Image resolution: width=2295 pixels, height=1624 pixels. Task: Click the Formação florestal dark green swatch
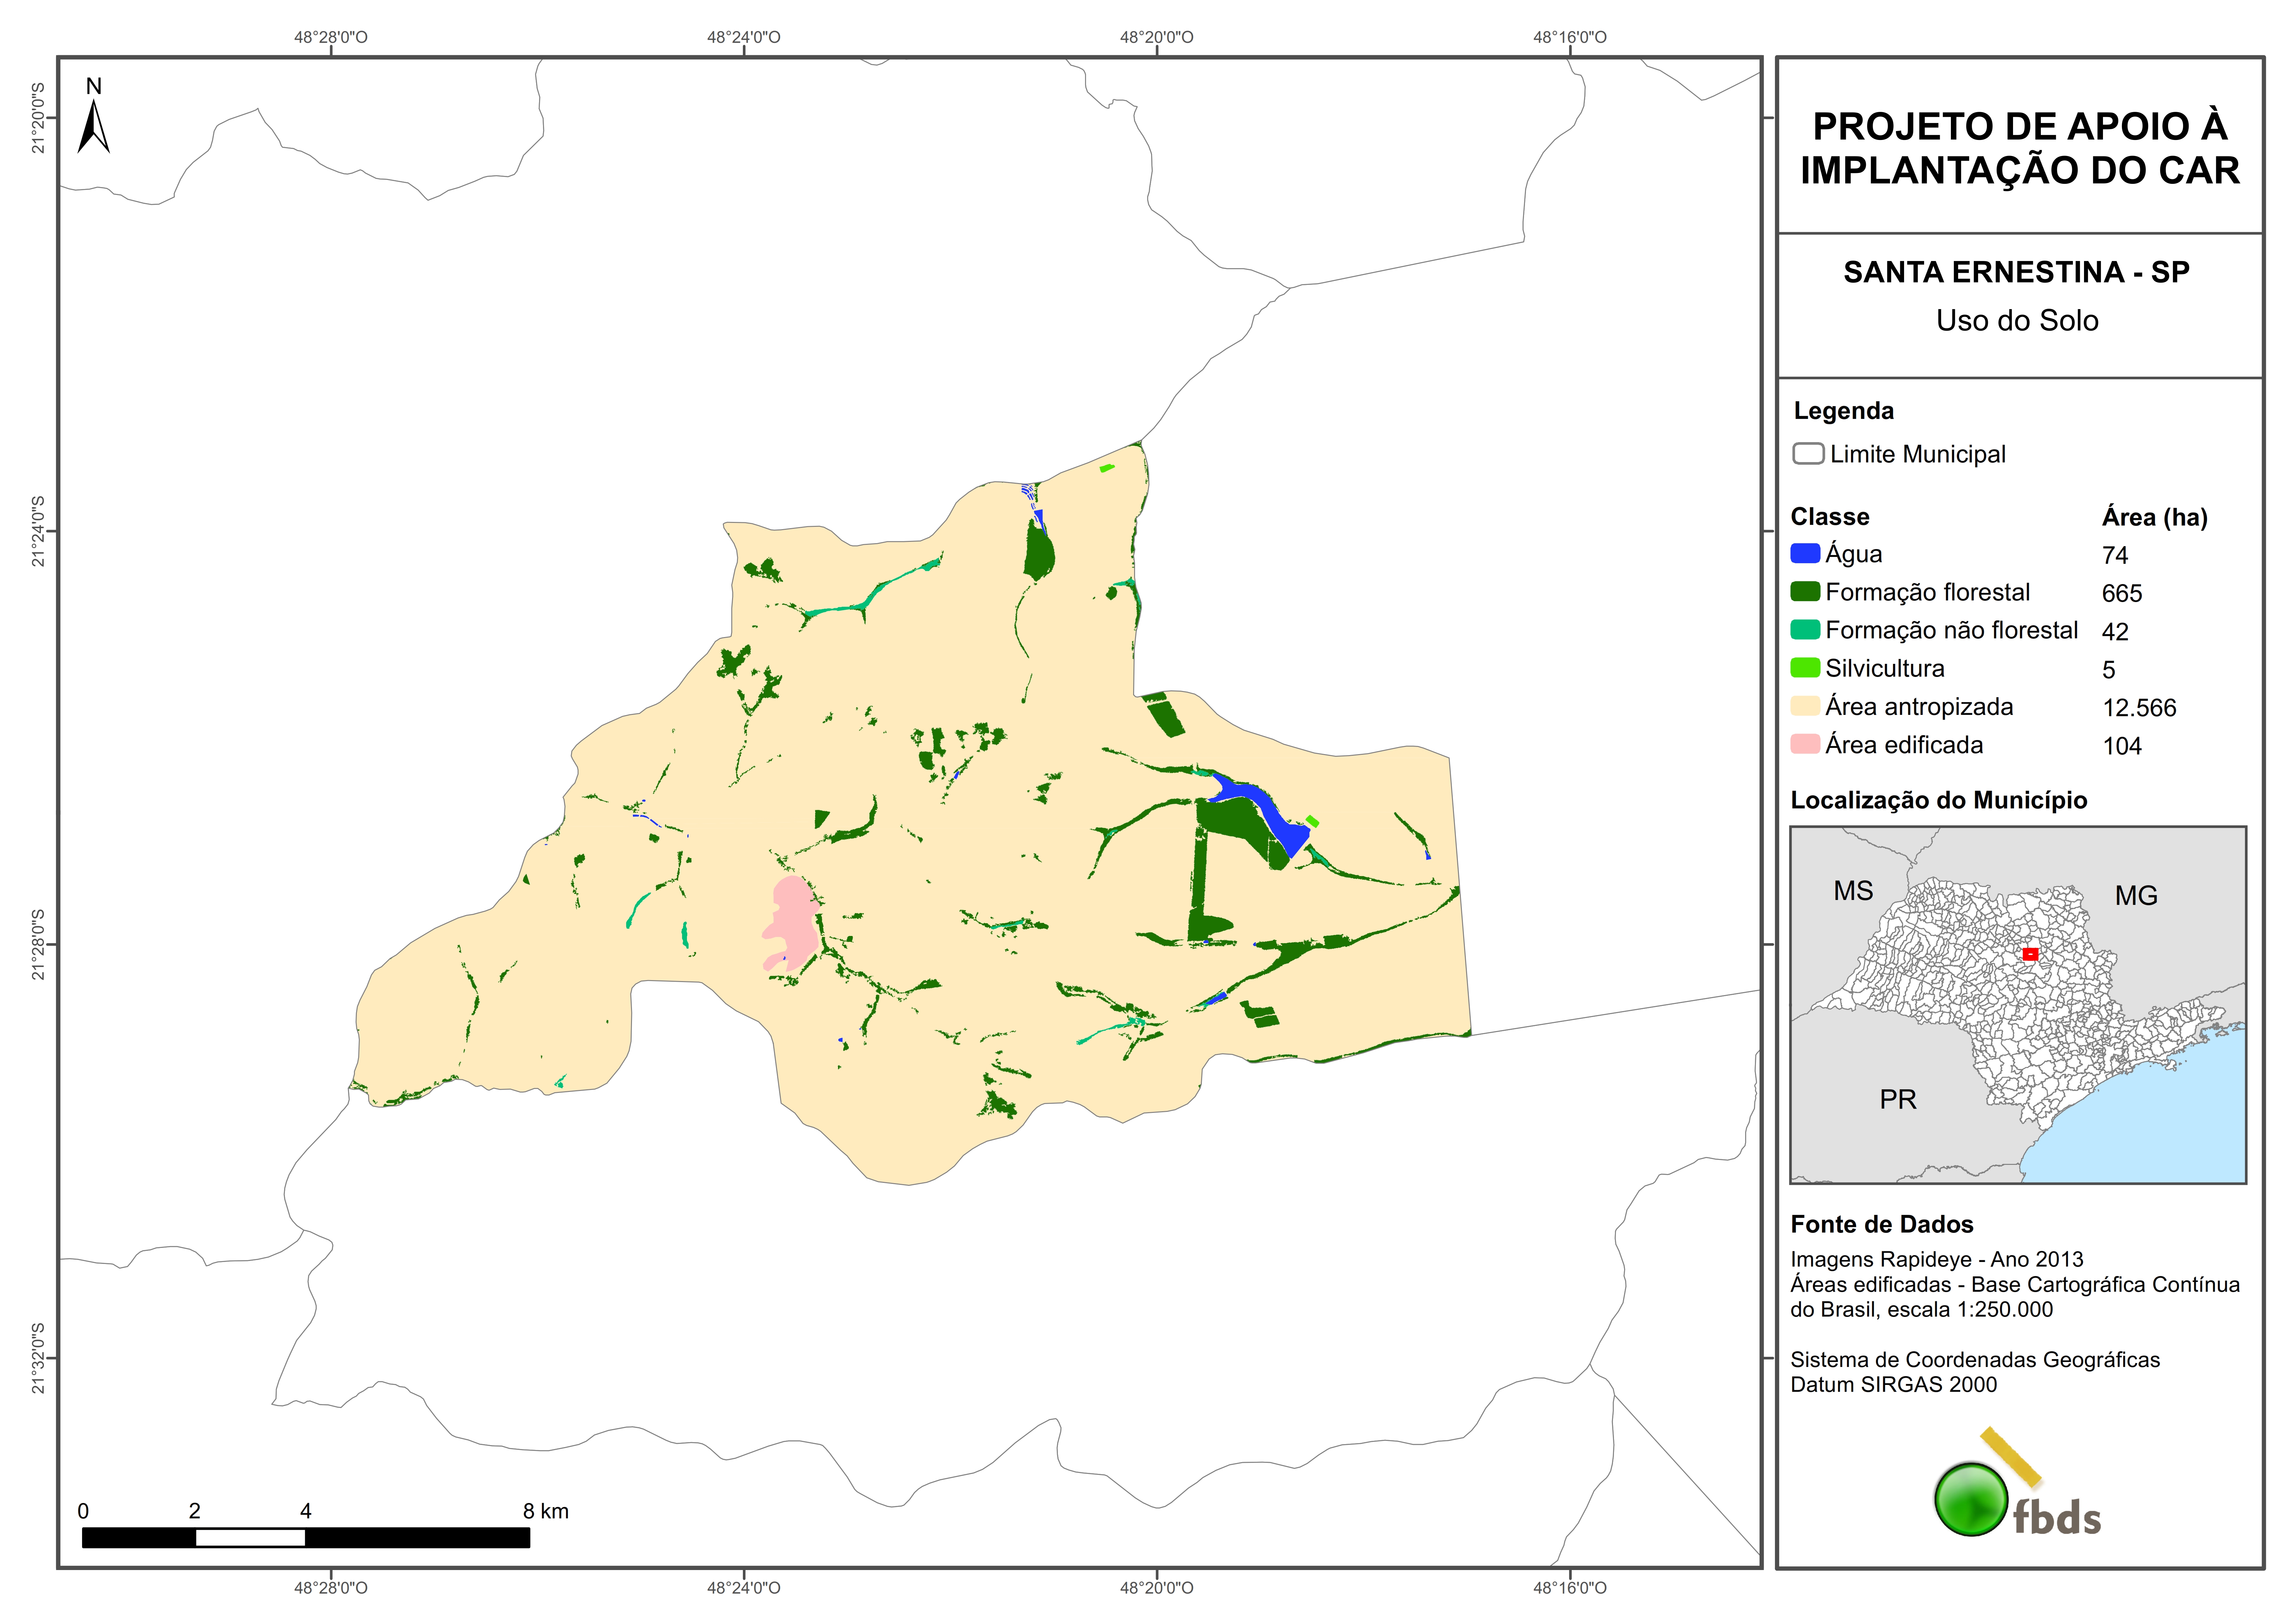tap(1805, 591)
